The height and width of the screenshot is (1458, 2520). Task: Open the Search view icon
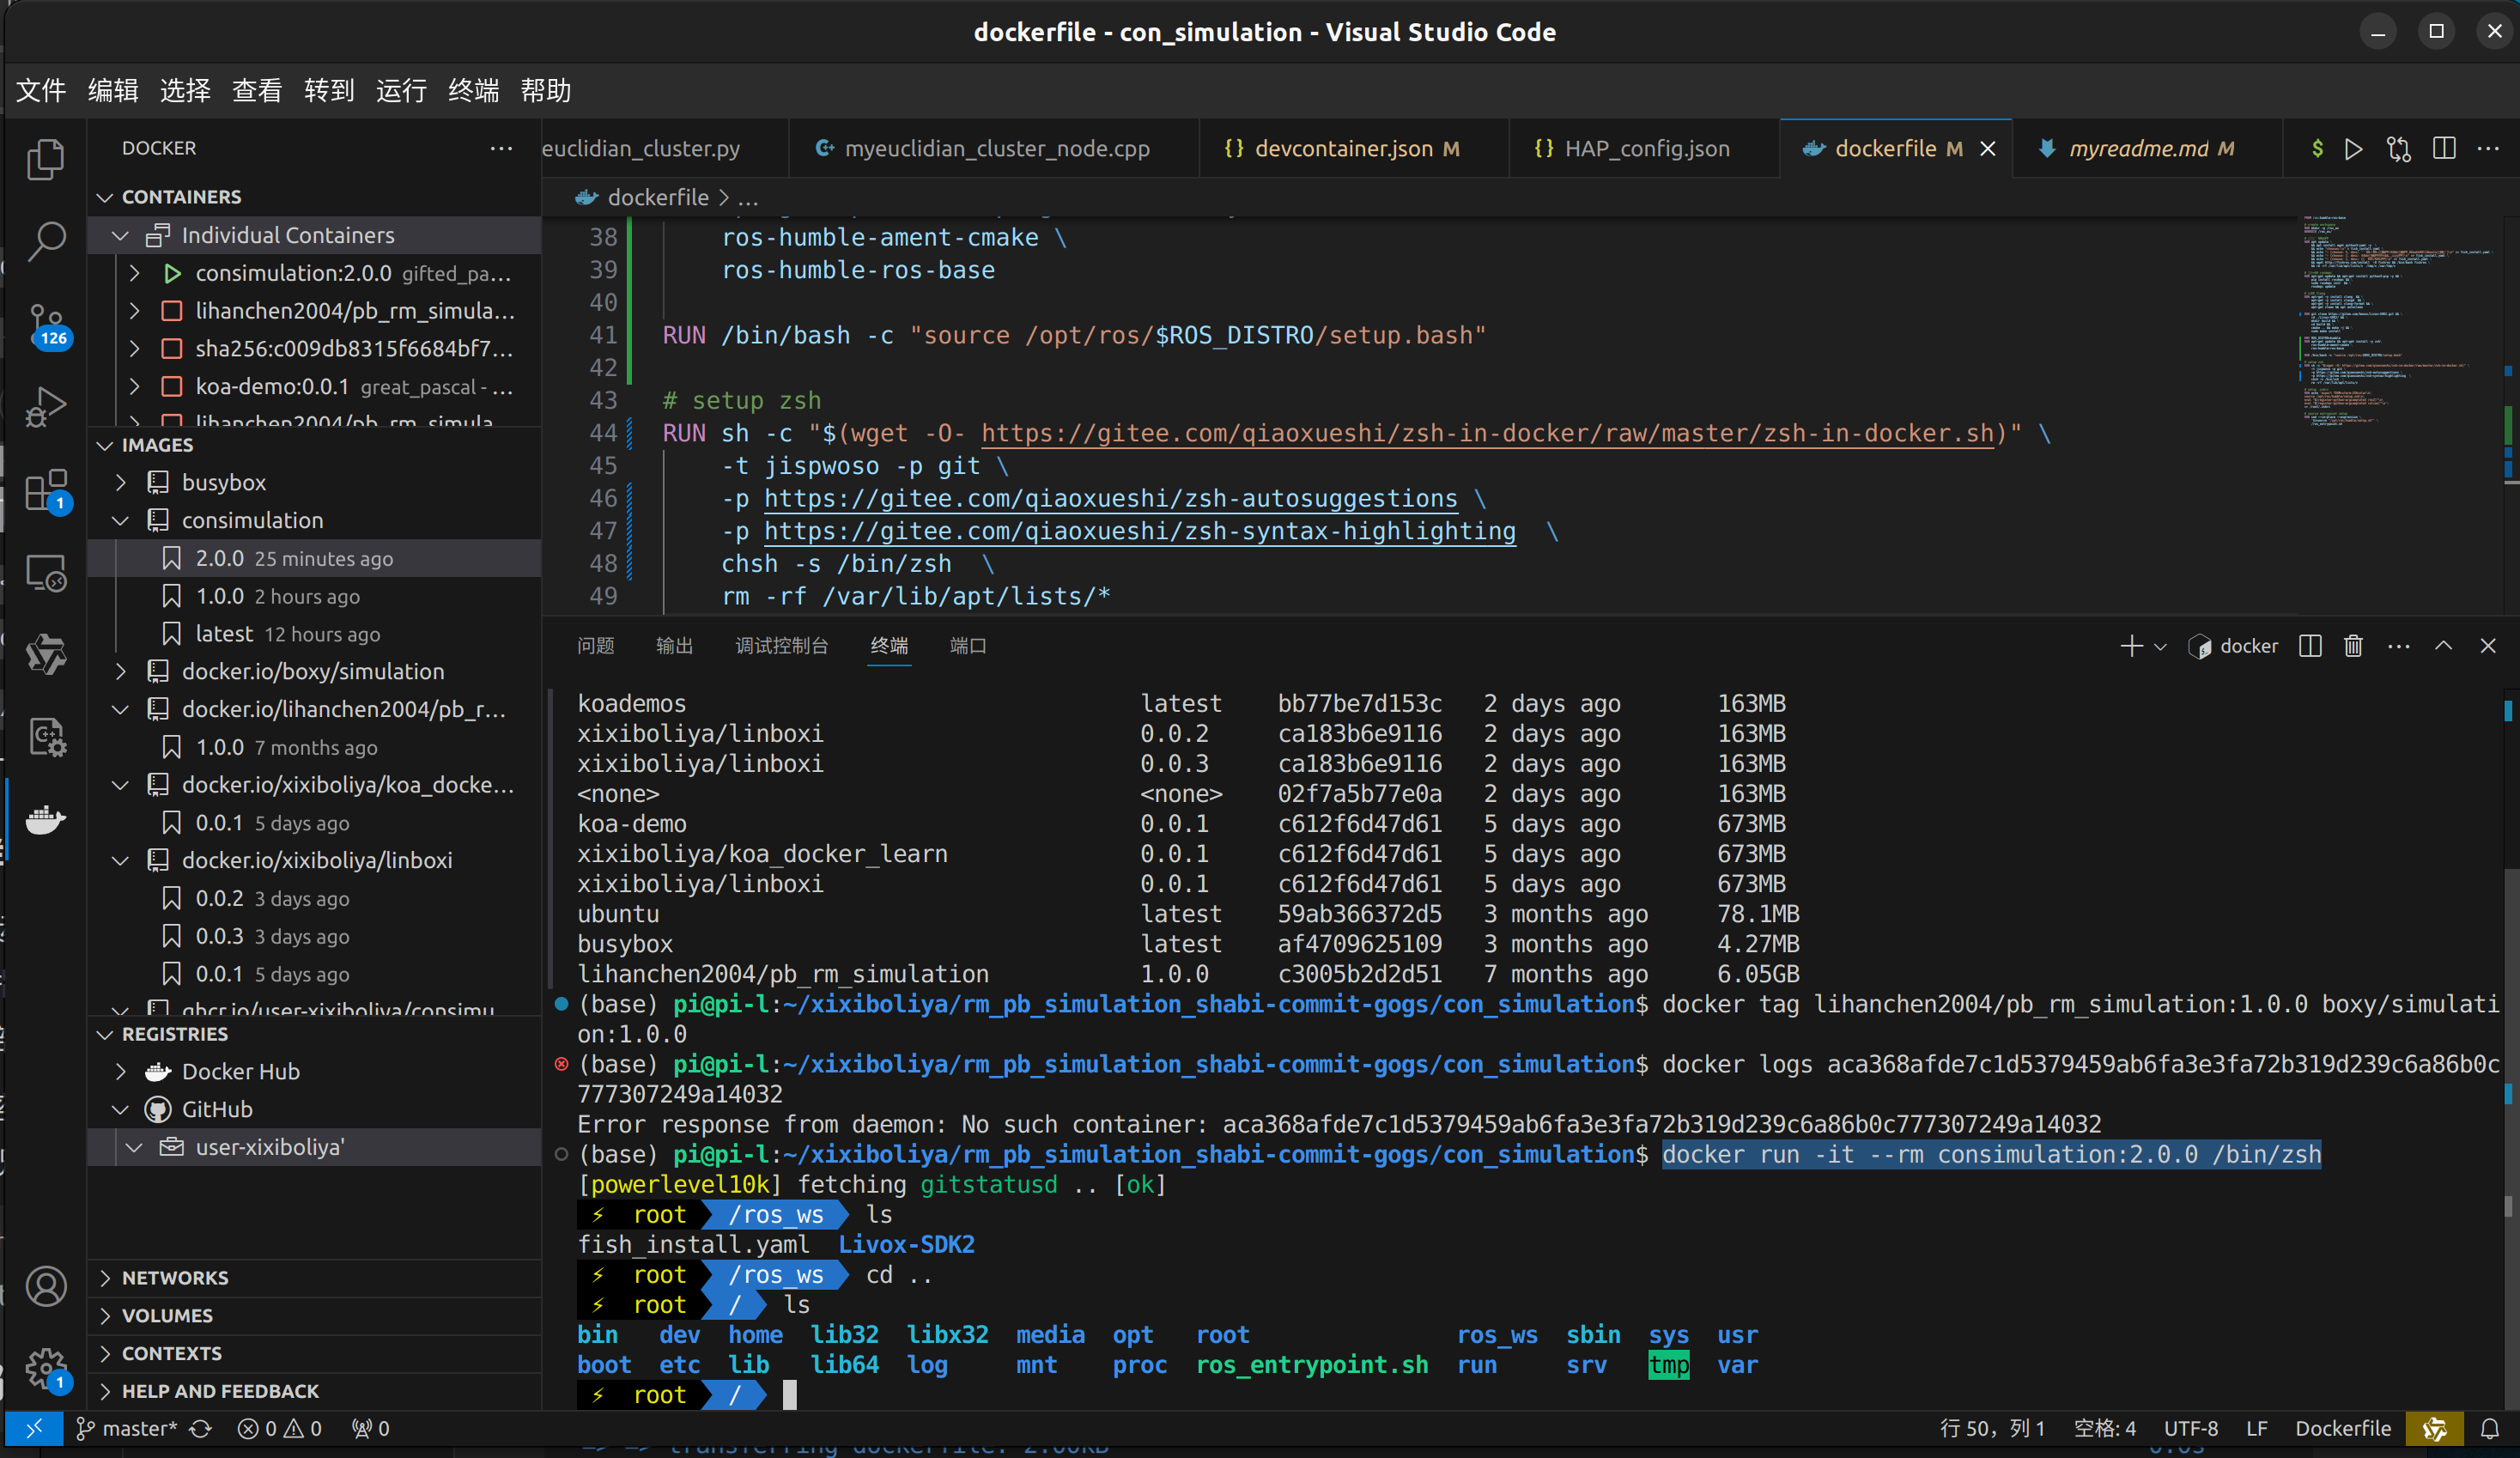pos(45,241)
